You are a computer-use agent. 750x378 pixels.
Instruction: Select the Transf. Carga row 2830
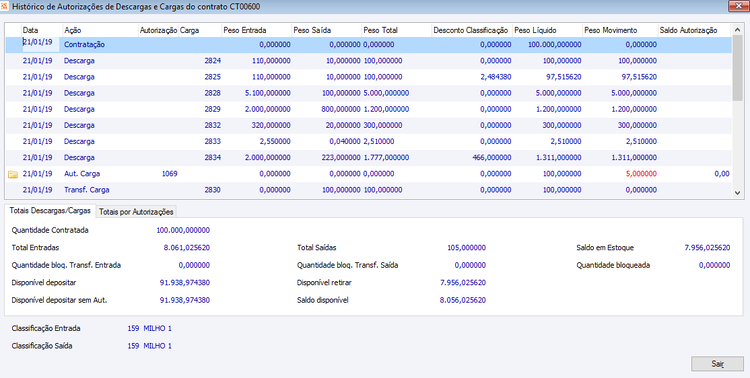[368, 190]
